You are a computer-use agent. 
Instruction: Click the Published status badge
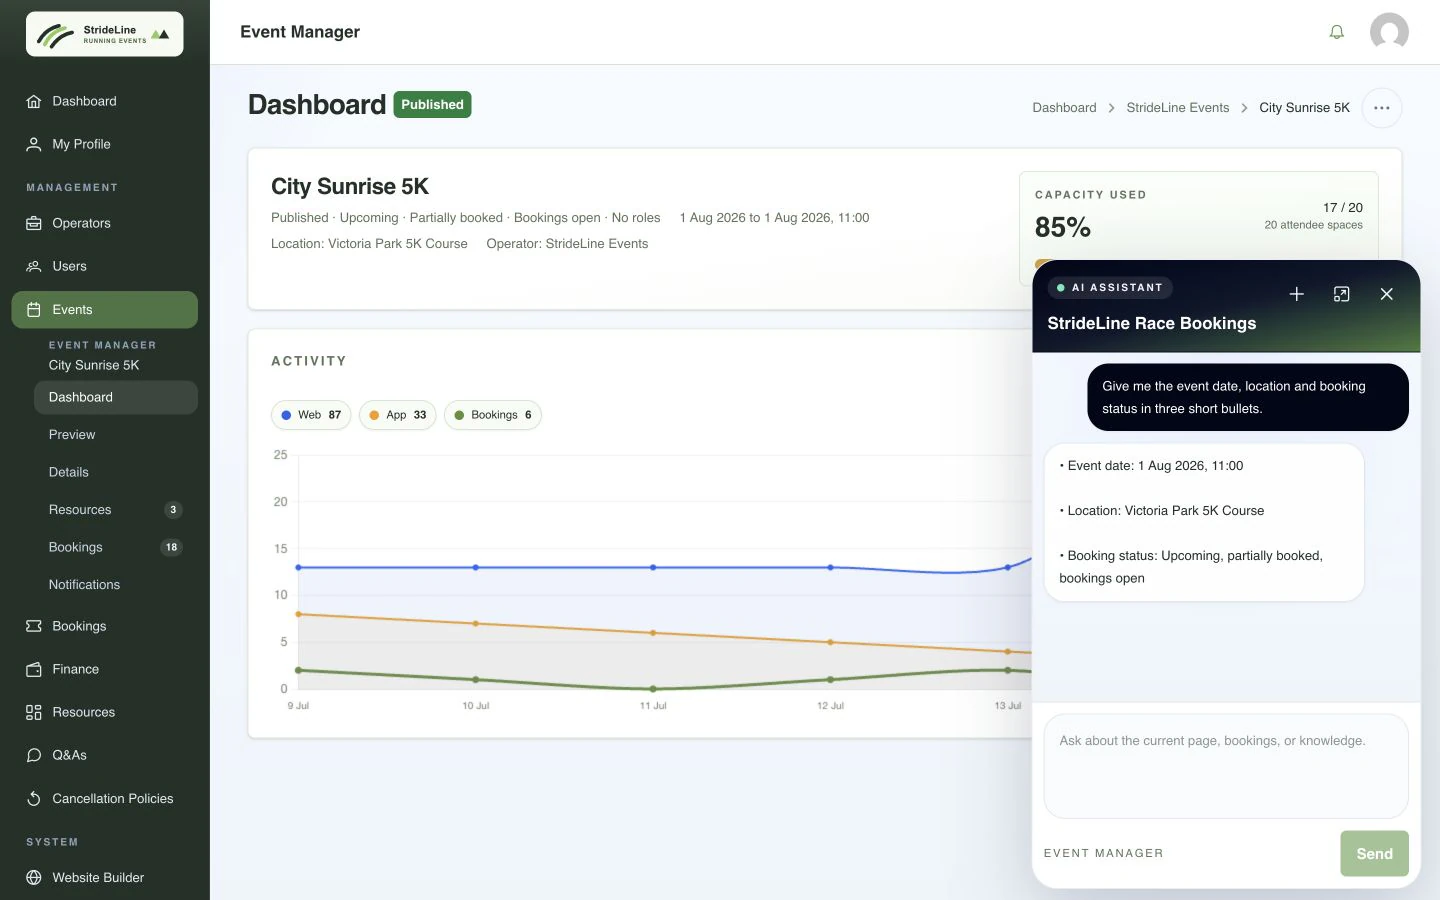[x=432, y=105]
